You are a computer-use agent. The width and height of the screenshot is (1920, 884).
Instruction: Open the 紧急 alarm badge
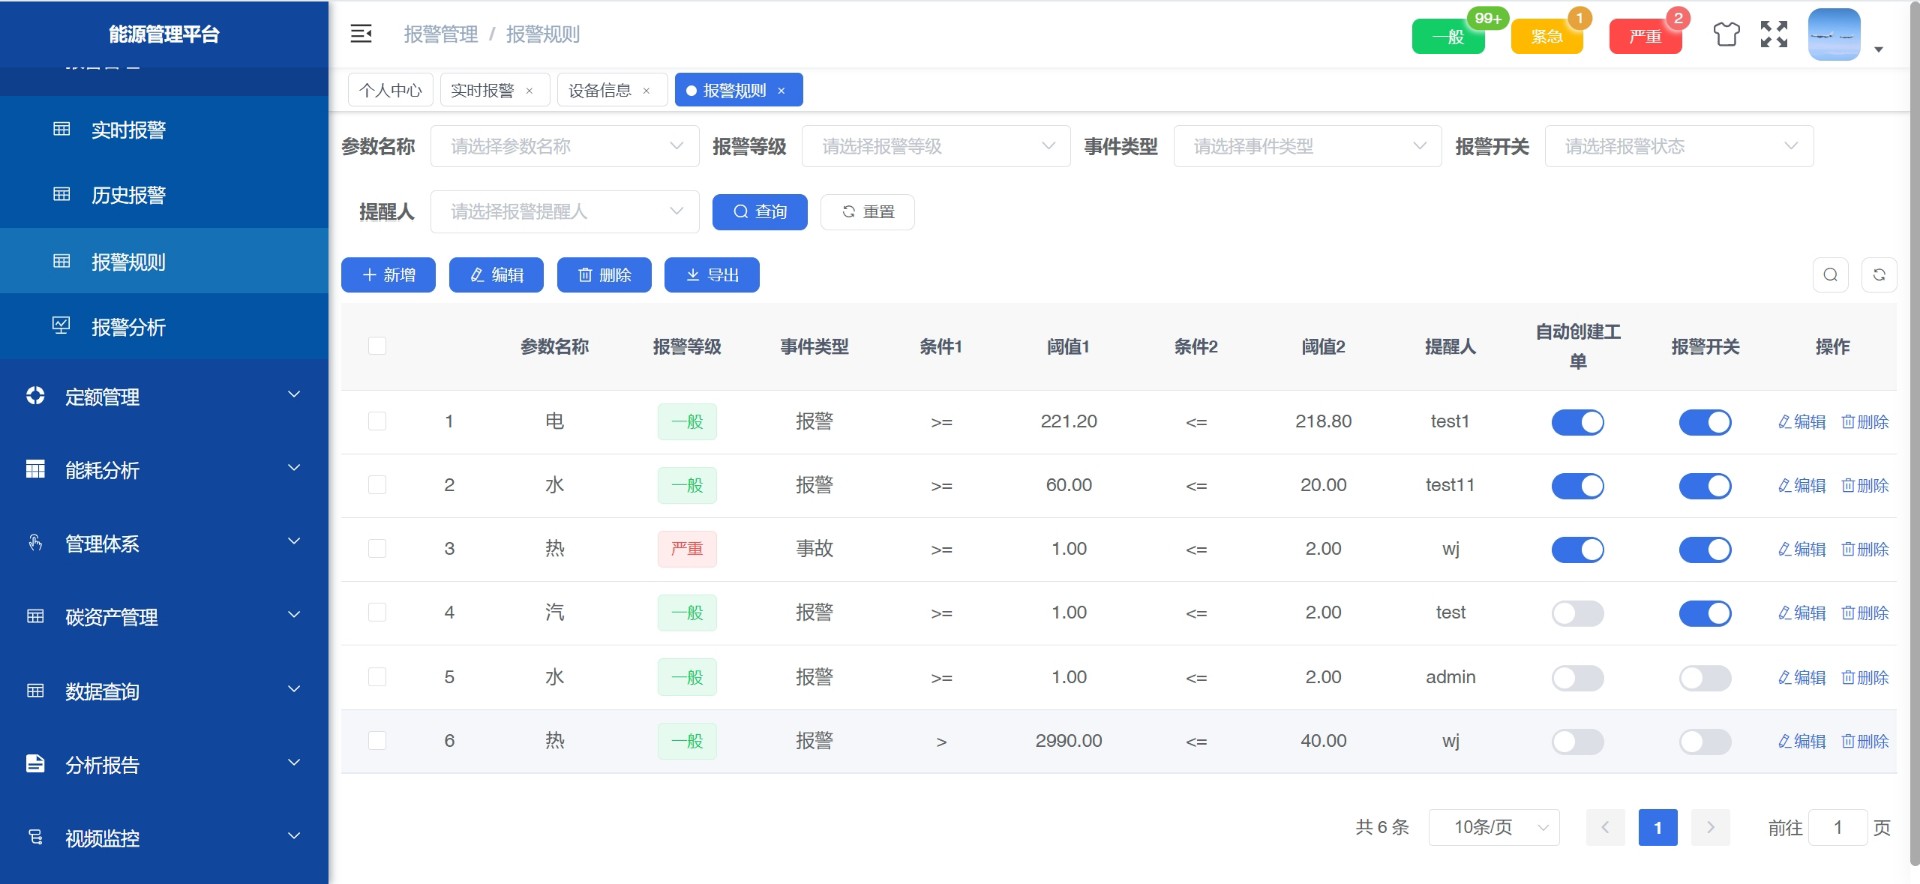[1546, 37]
